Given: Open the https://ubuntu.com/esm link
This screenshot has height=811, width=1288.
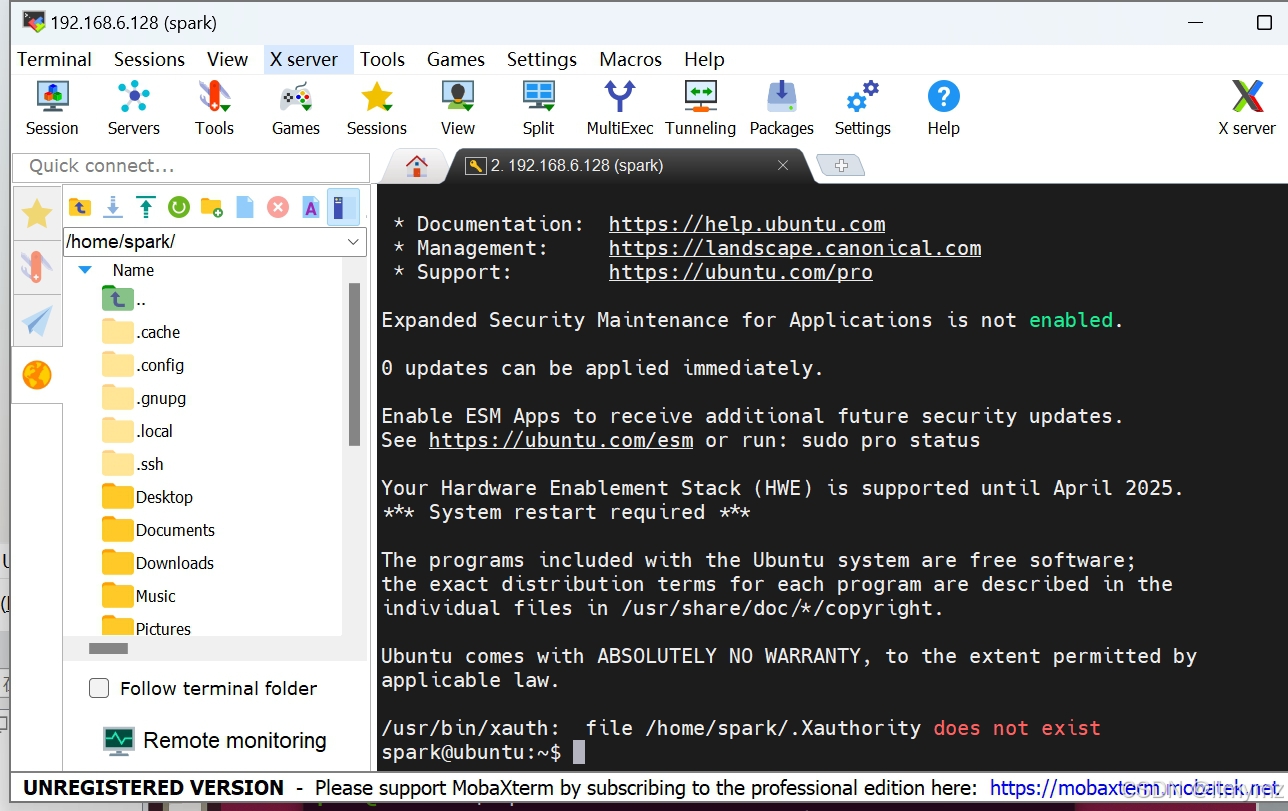Looking at the screenshot, I should click(x=561, y=440).
